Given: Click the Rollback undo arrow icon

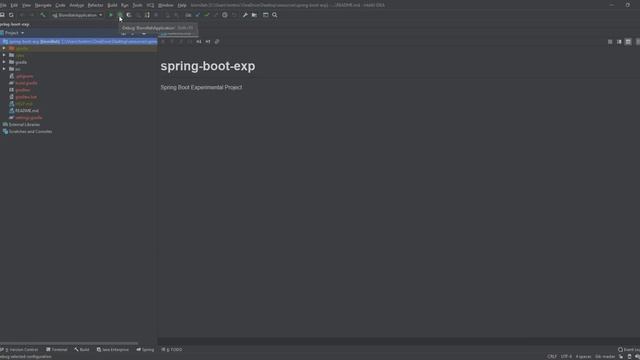Looking at the screenshot, I should tap(234, 15).
